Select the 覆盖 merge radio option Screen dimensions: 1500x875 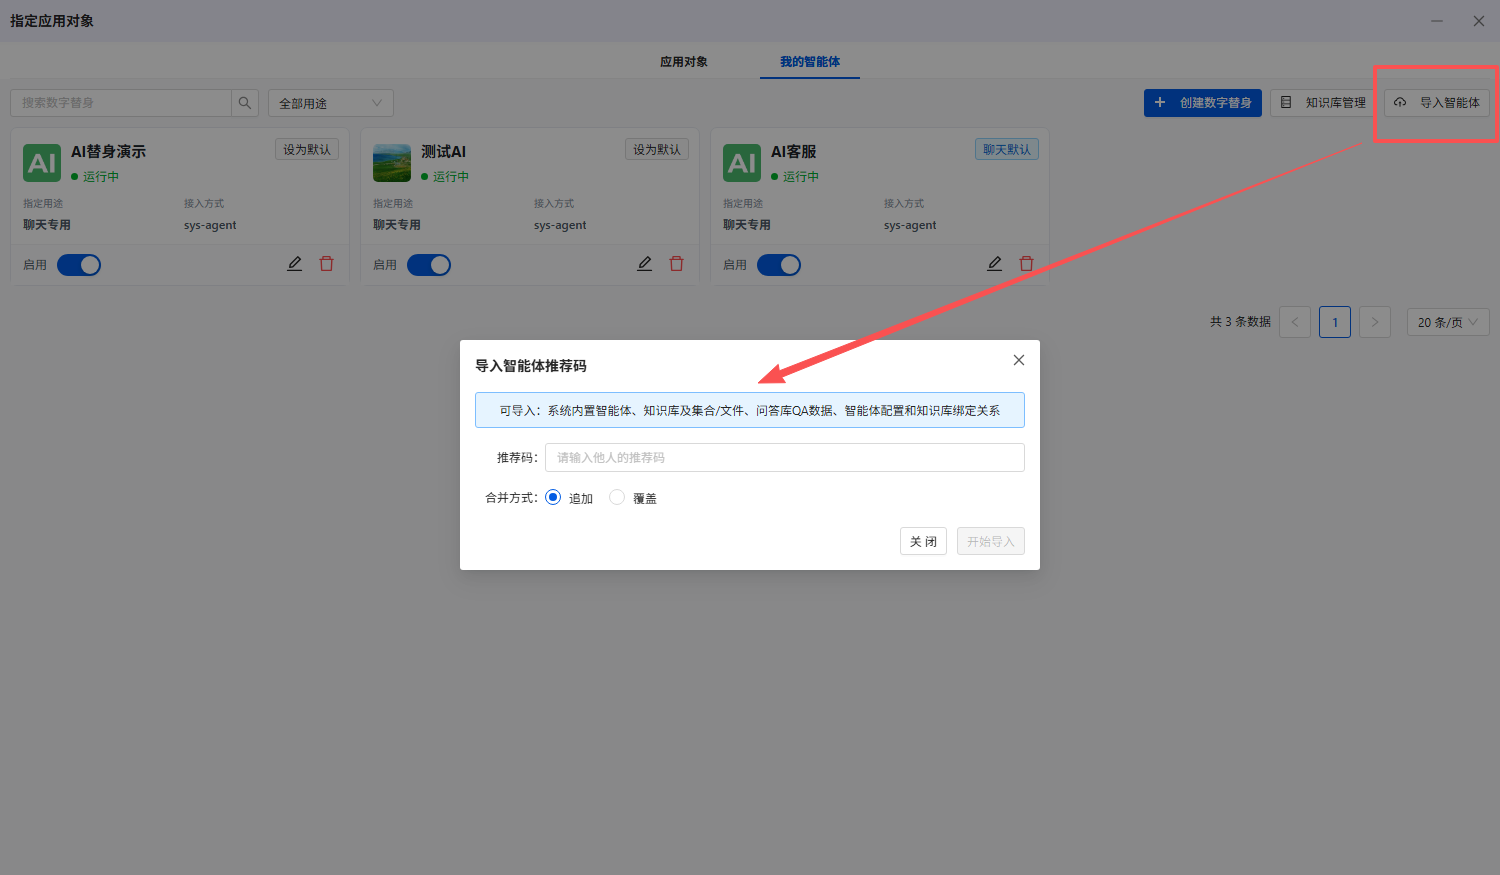[617, 497]
